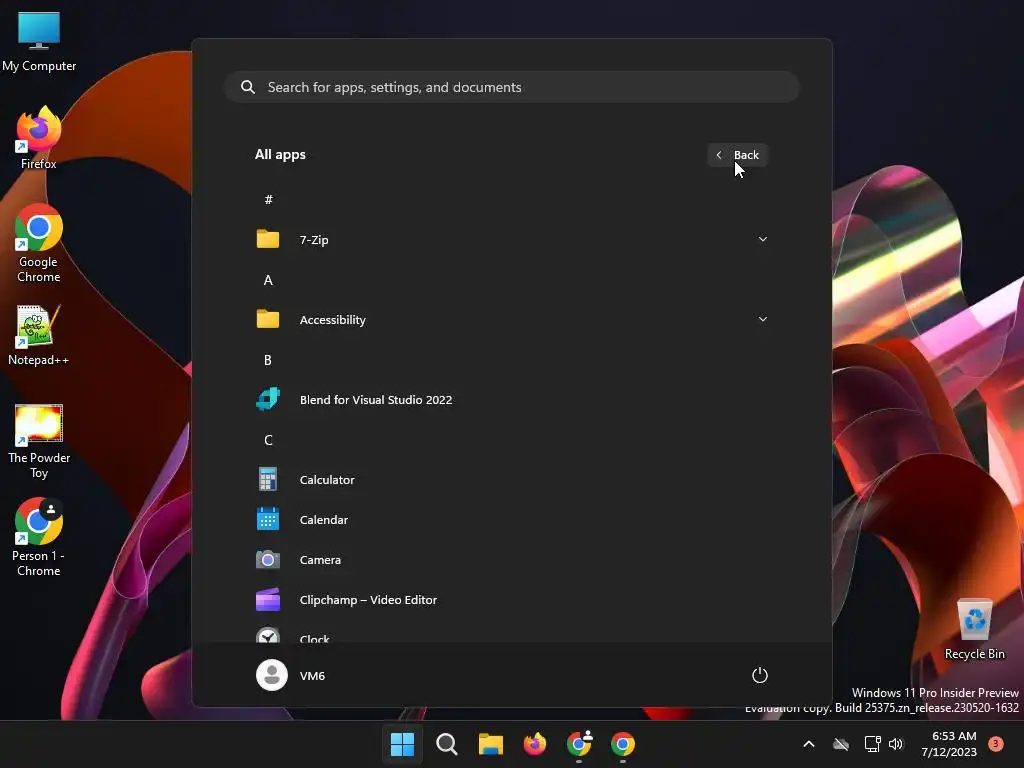Open the notification badge showing 3
The height and width of the screenshot is (768, 1024).
coord(995,743)
